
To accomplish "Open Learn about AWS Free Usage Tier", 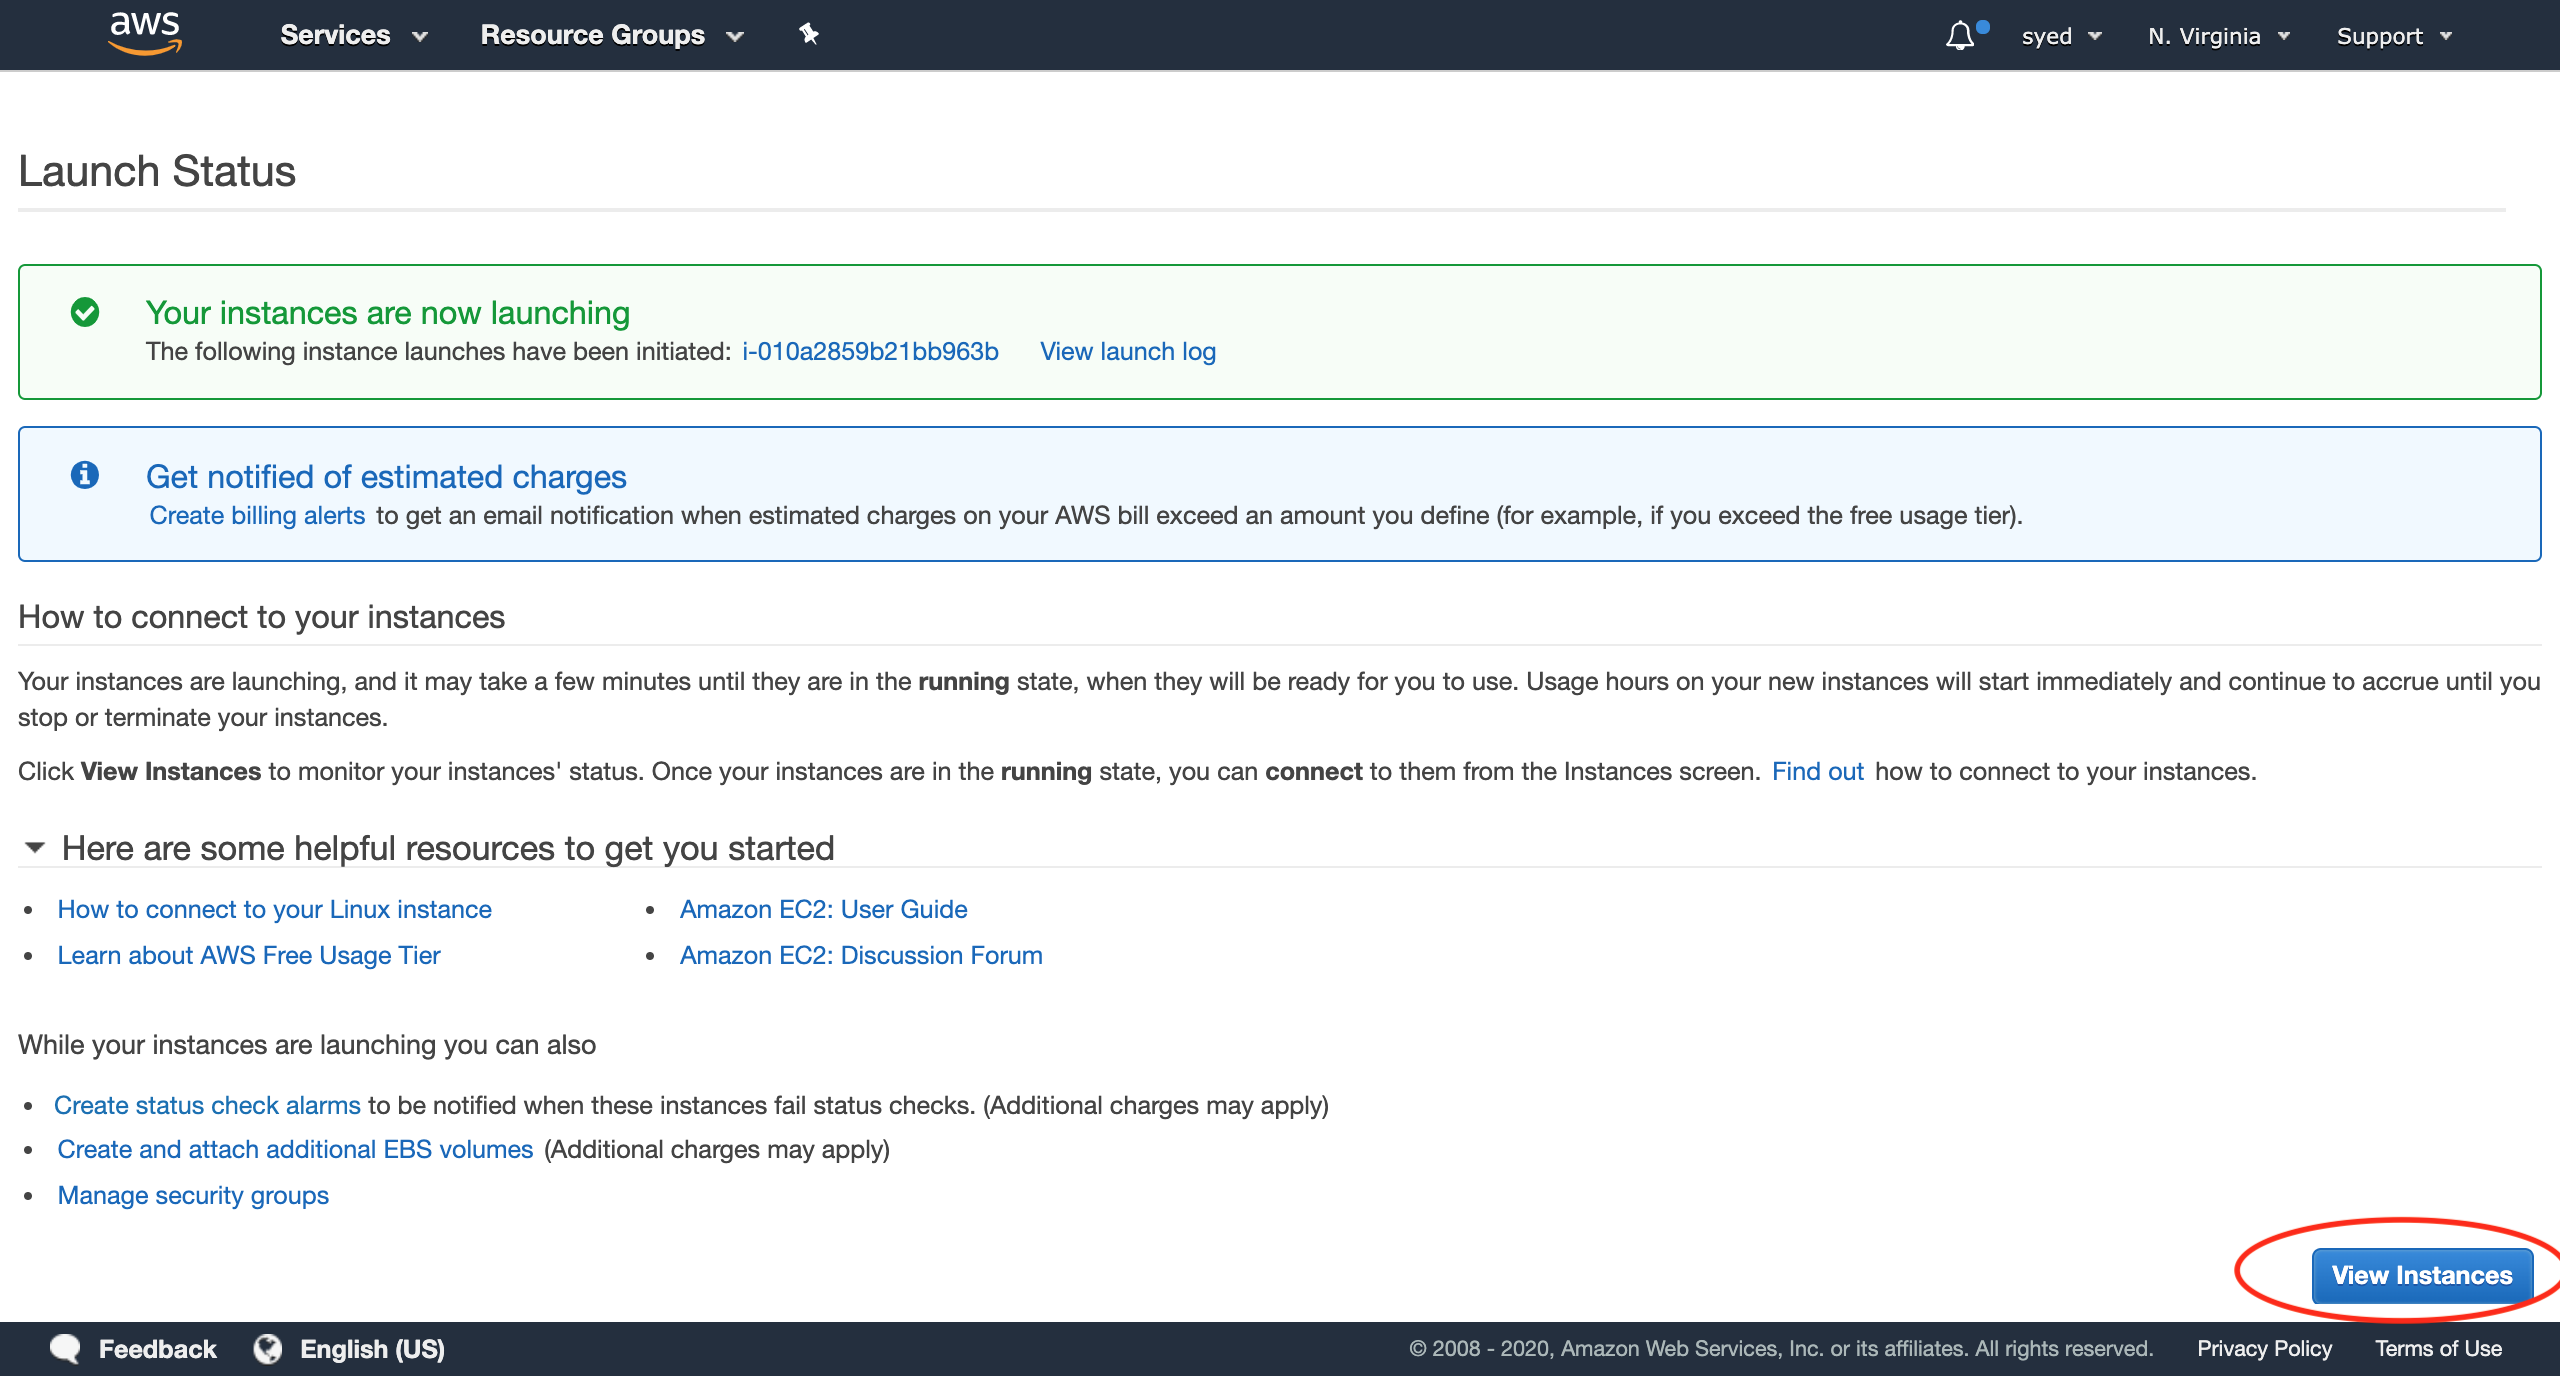I will pos(249,955).
